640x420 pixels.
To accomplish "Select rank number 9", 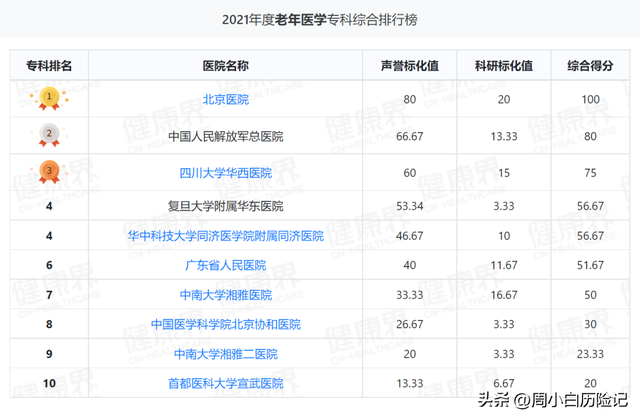I will coord(49,354).
